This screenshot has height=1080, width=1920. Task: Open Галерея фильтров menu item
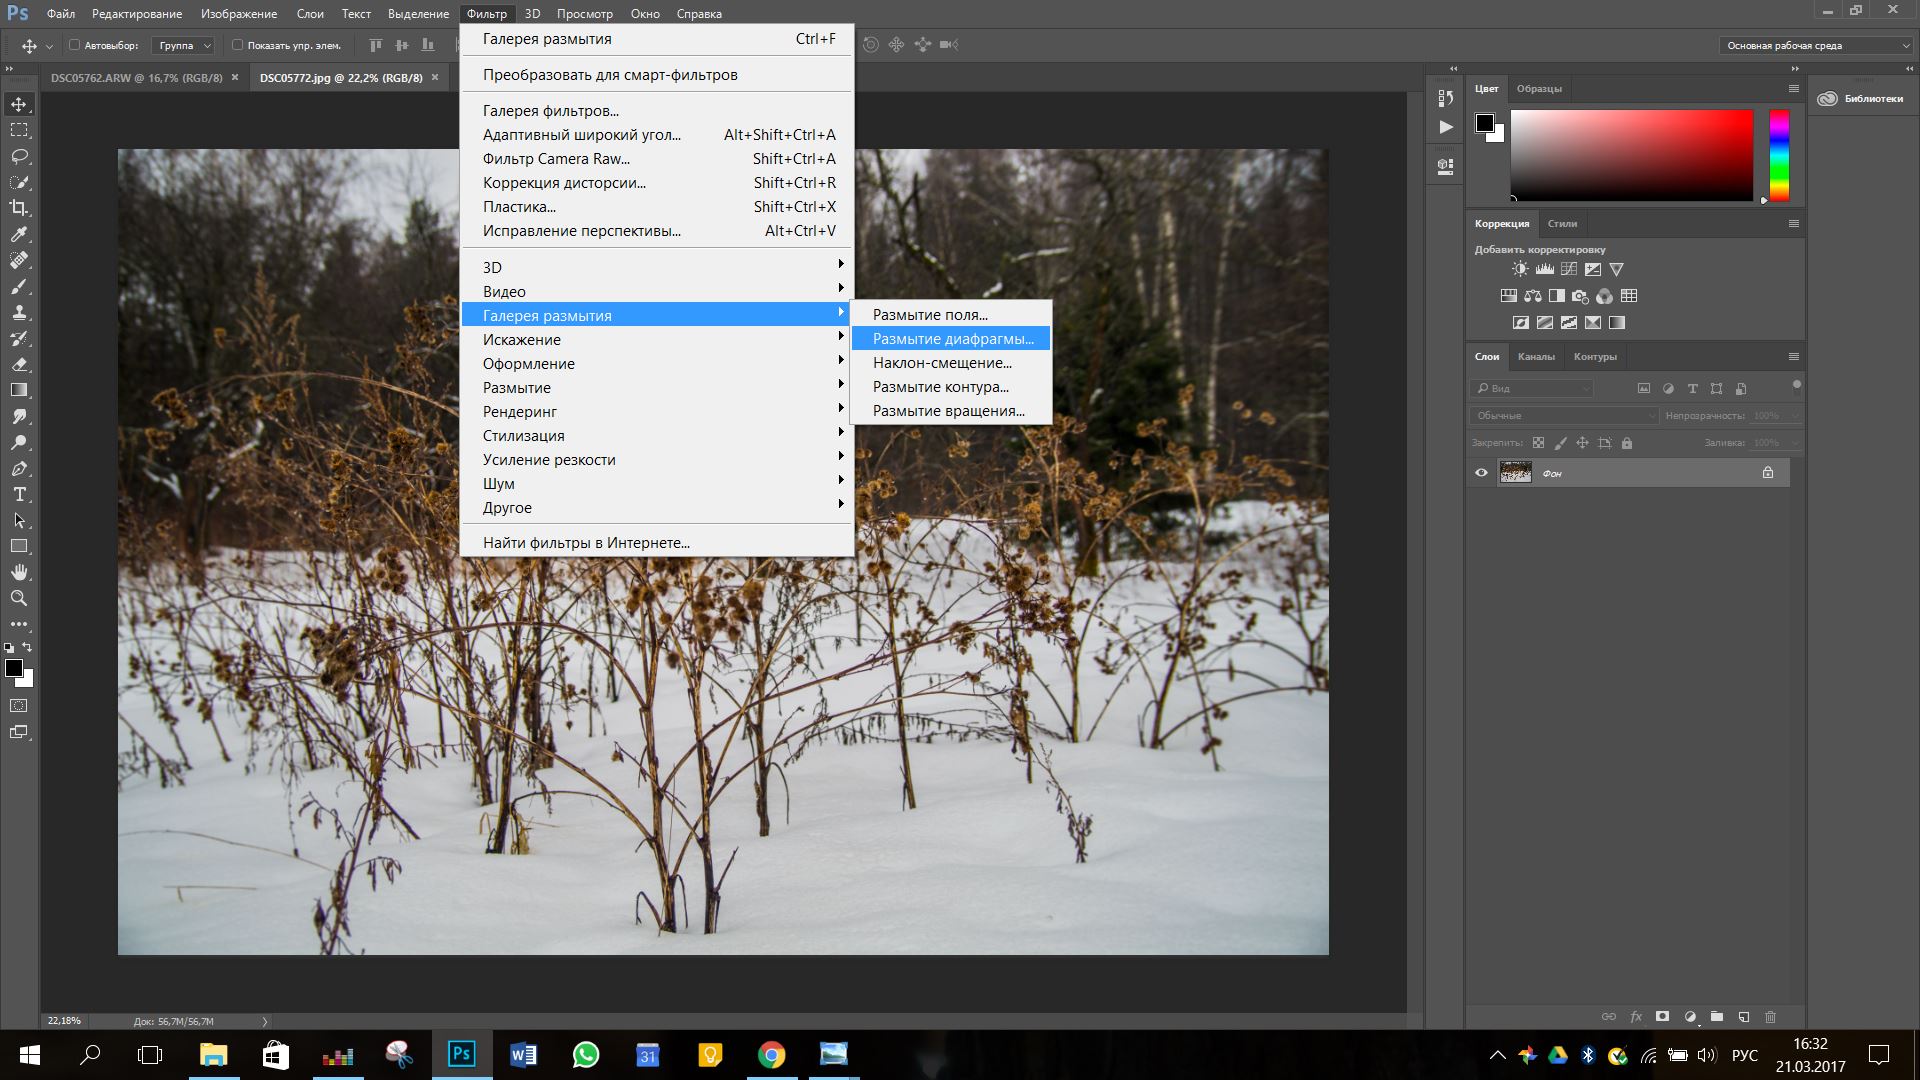[656, 110]
